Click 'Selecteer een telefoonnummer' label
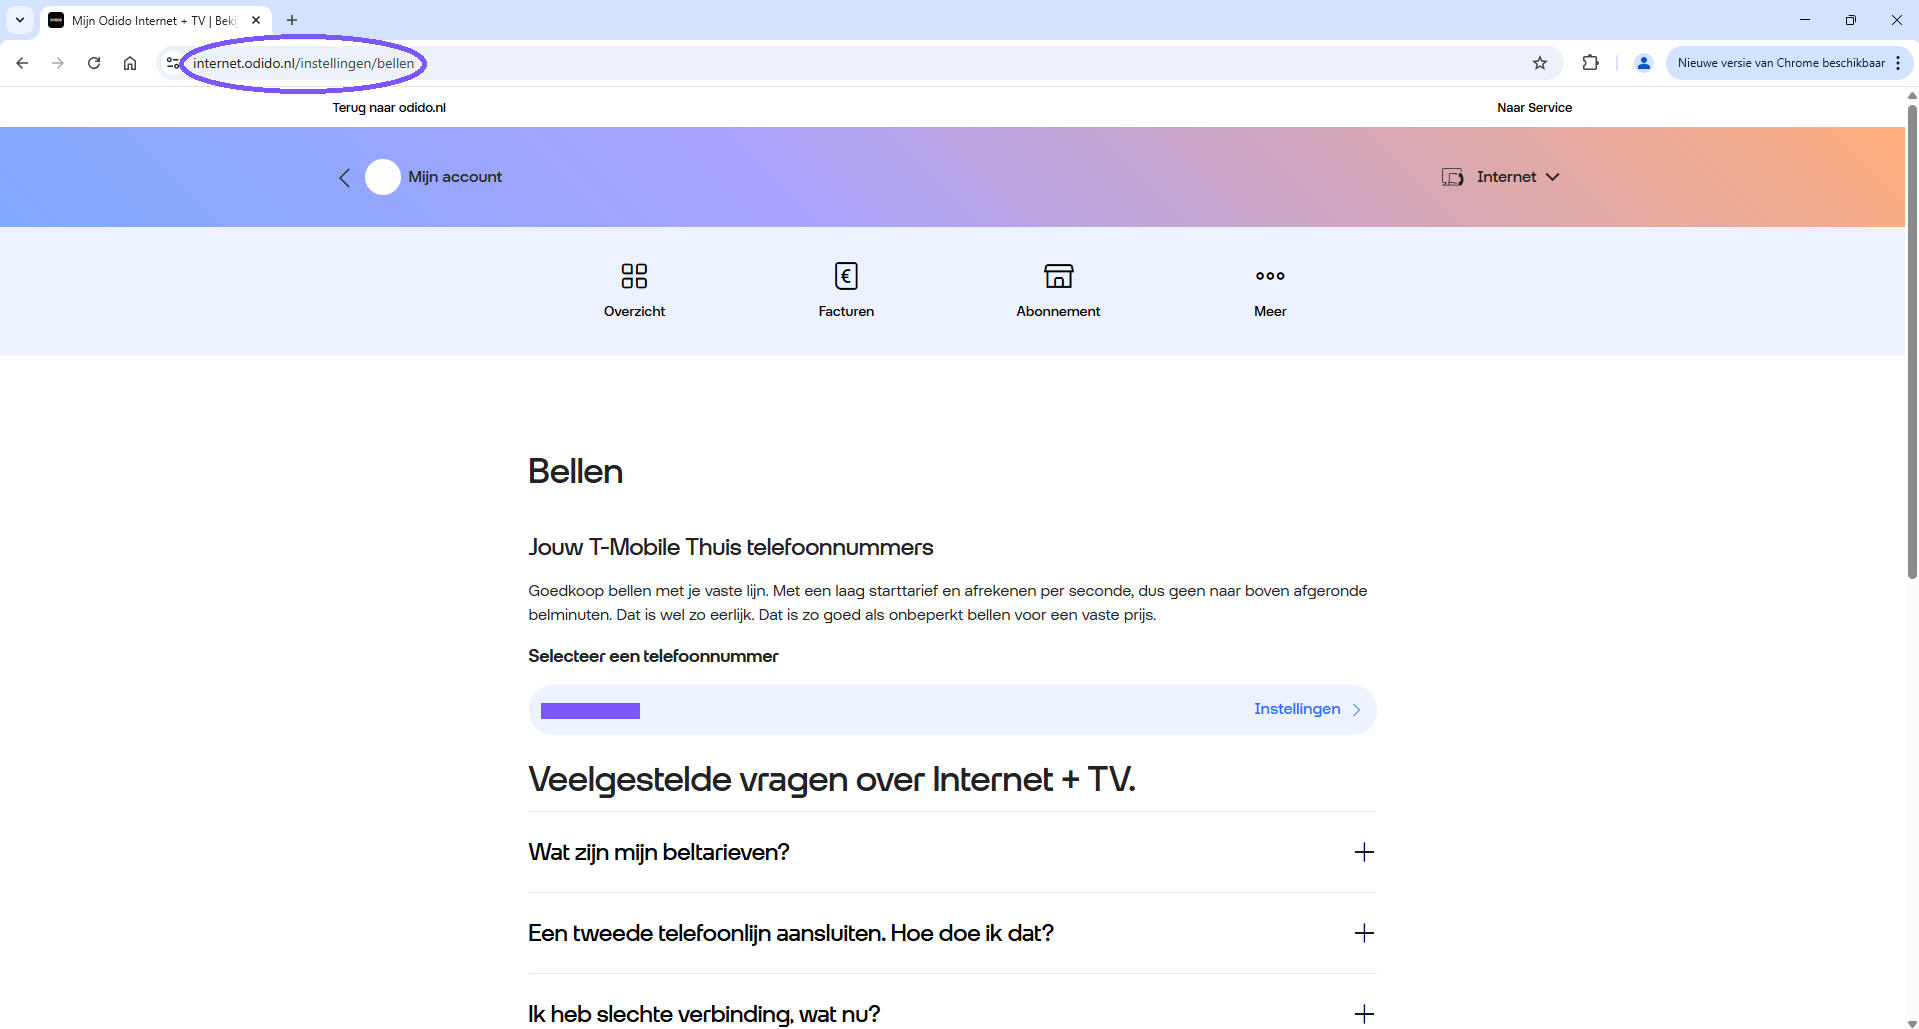Image resolution: width=1919 pixels, height=1029 pixels. click(x=653, y=656)
